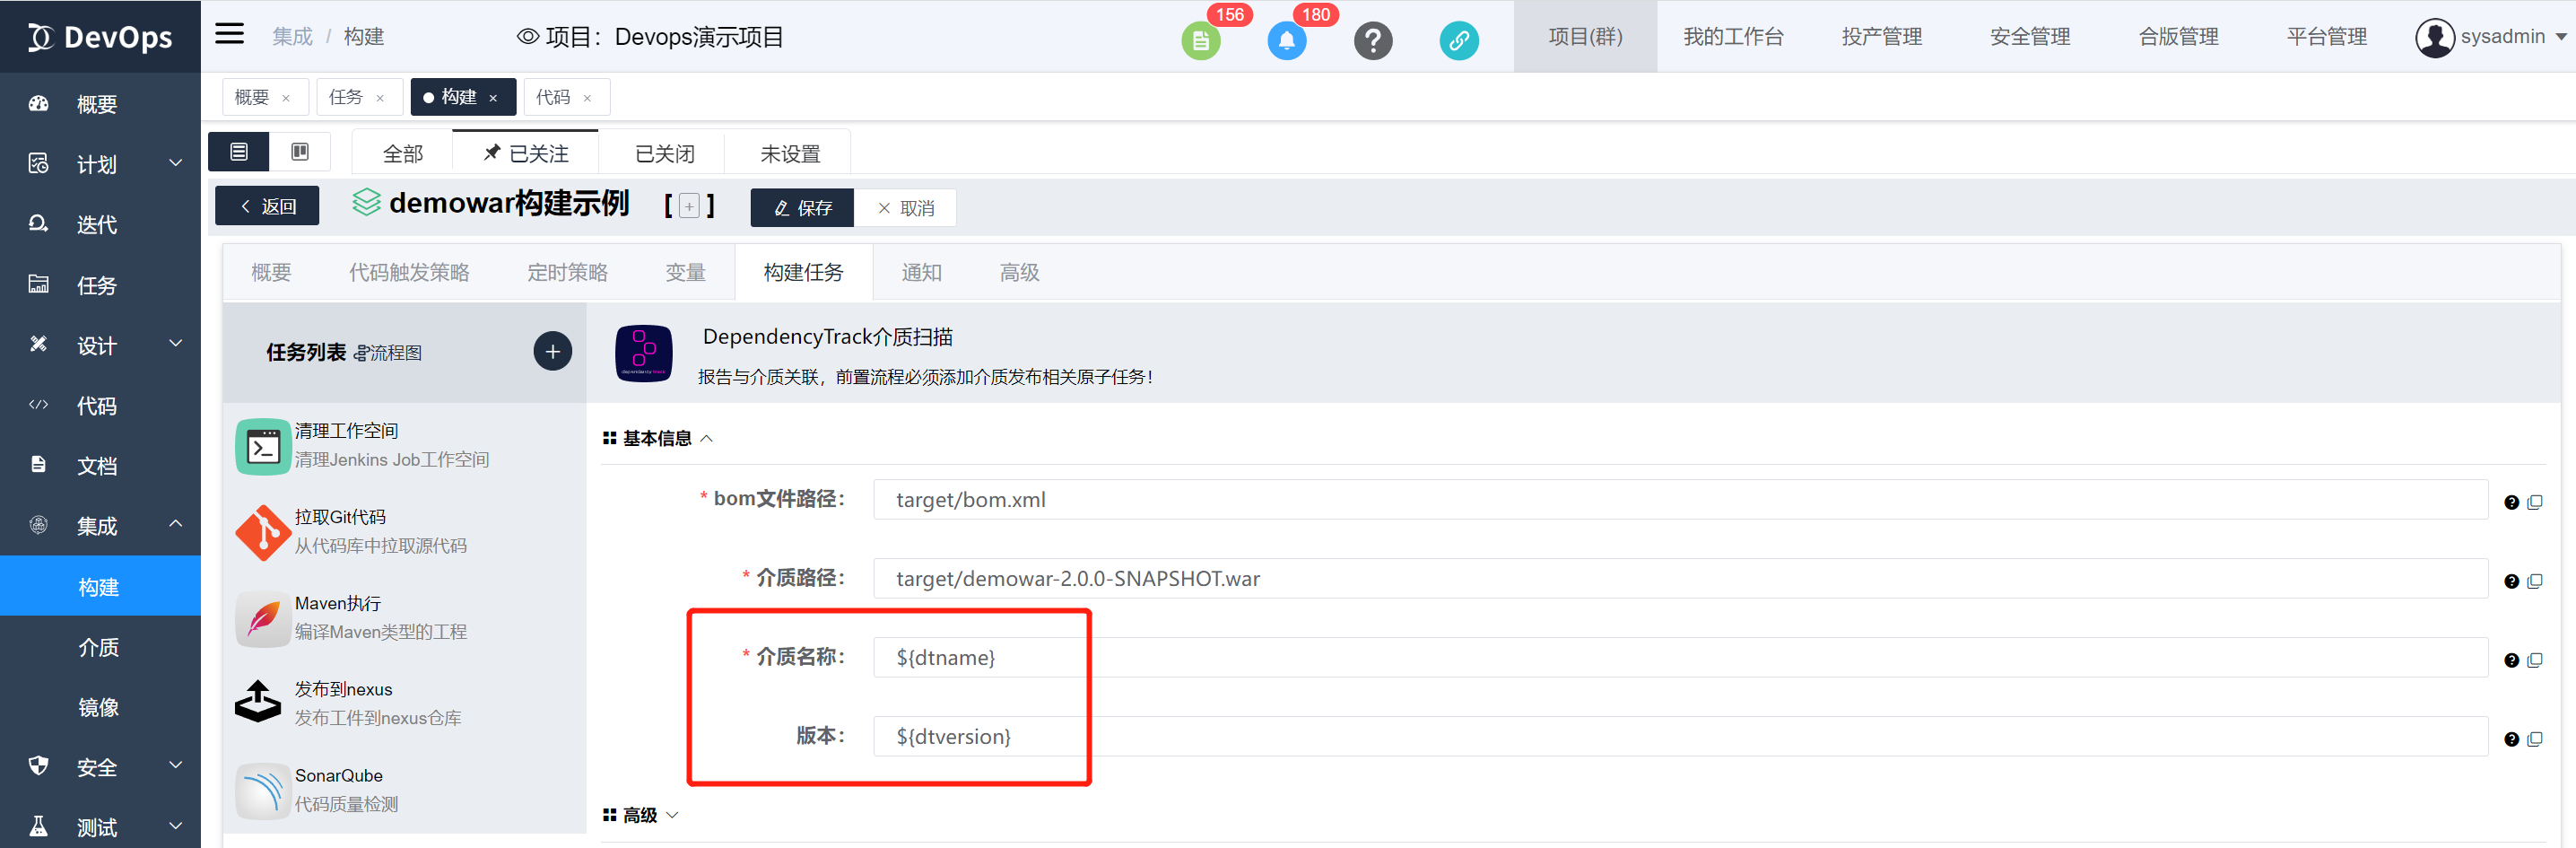2576x848 pixels.
Task: Close the 构建 page tab
Action: (493, 98)
